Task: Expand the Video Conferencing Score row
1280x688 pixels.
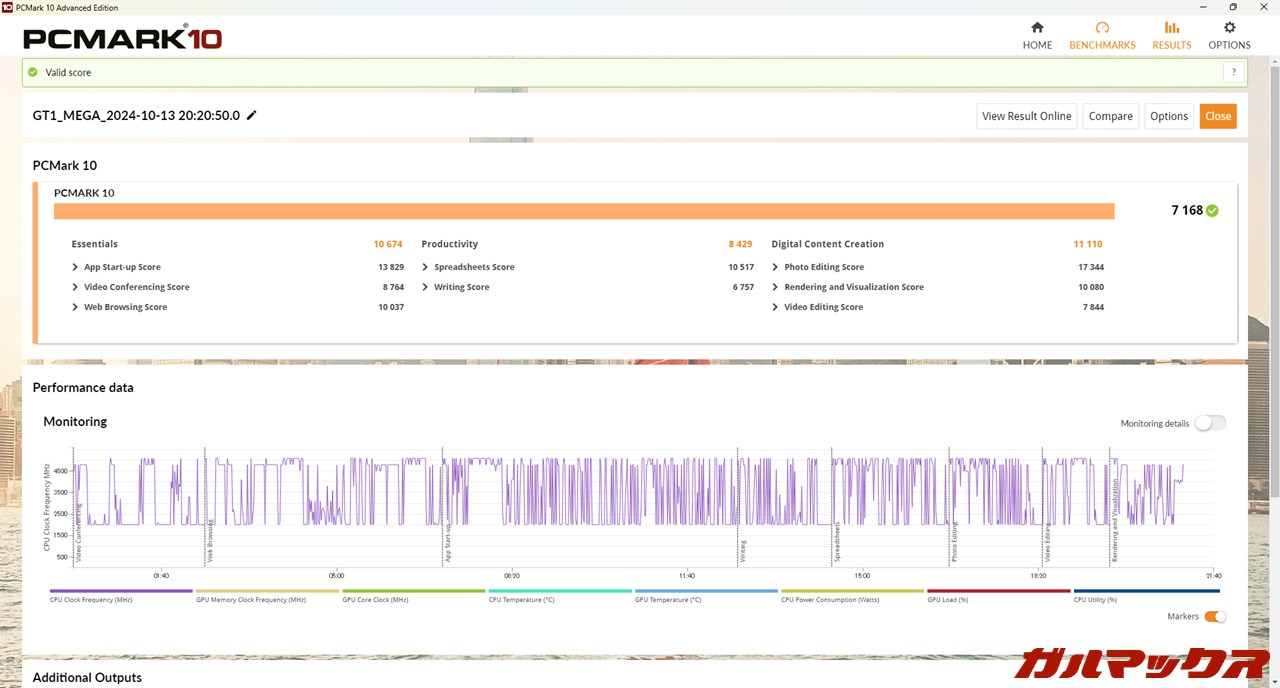Action: point(75,287)
